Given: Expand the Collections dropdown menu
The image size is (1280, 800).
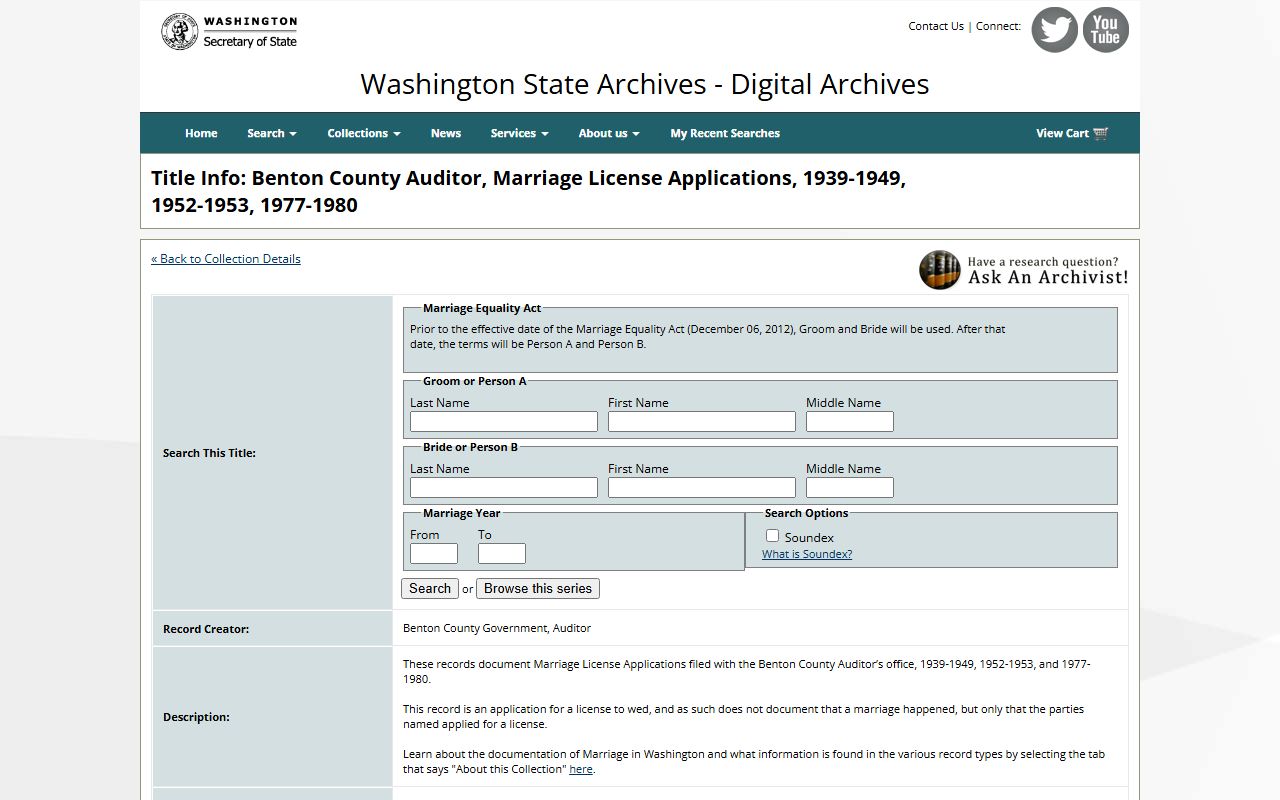Looking at the screenshot, I should click(364, 133).
